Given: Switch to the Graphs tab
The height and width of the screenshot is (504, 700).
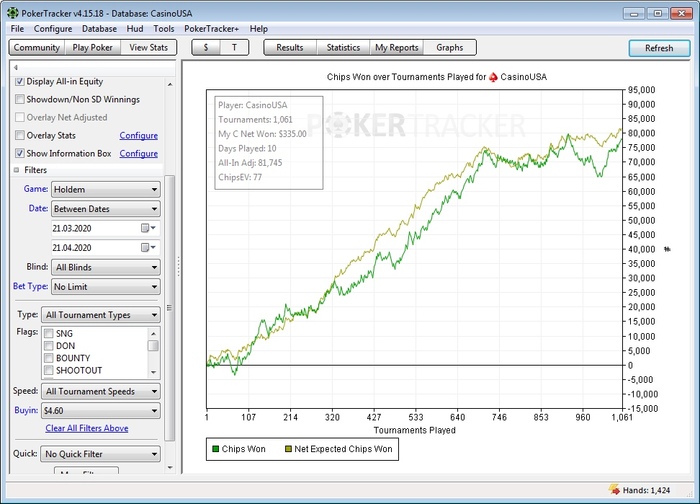Looking at the screenshot, I should tap(449, 47).
